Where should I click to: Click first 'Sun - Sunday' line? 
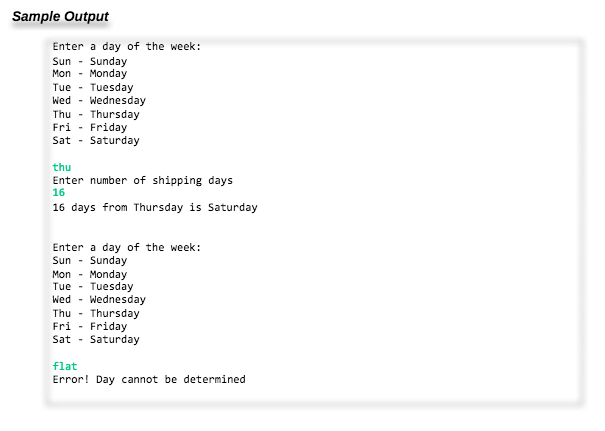point(90,61)
